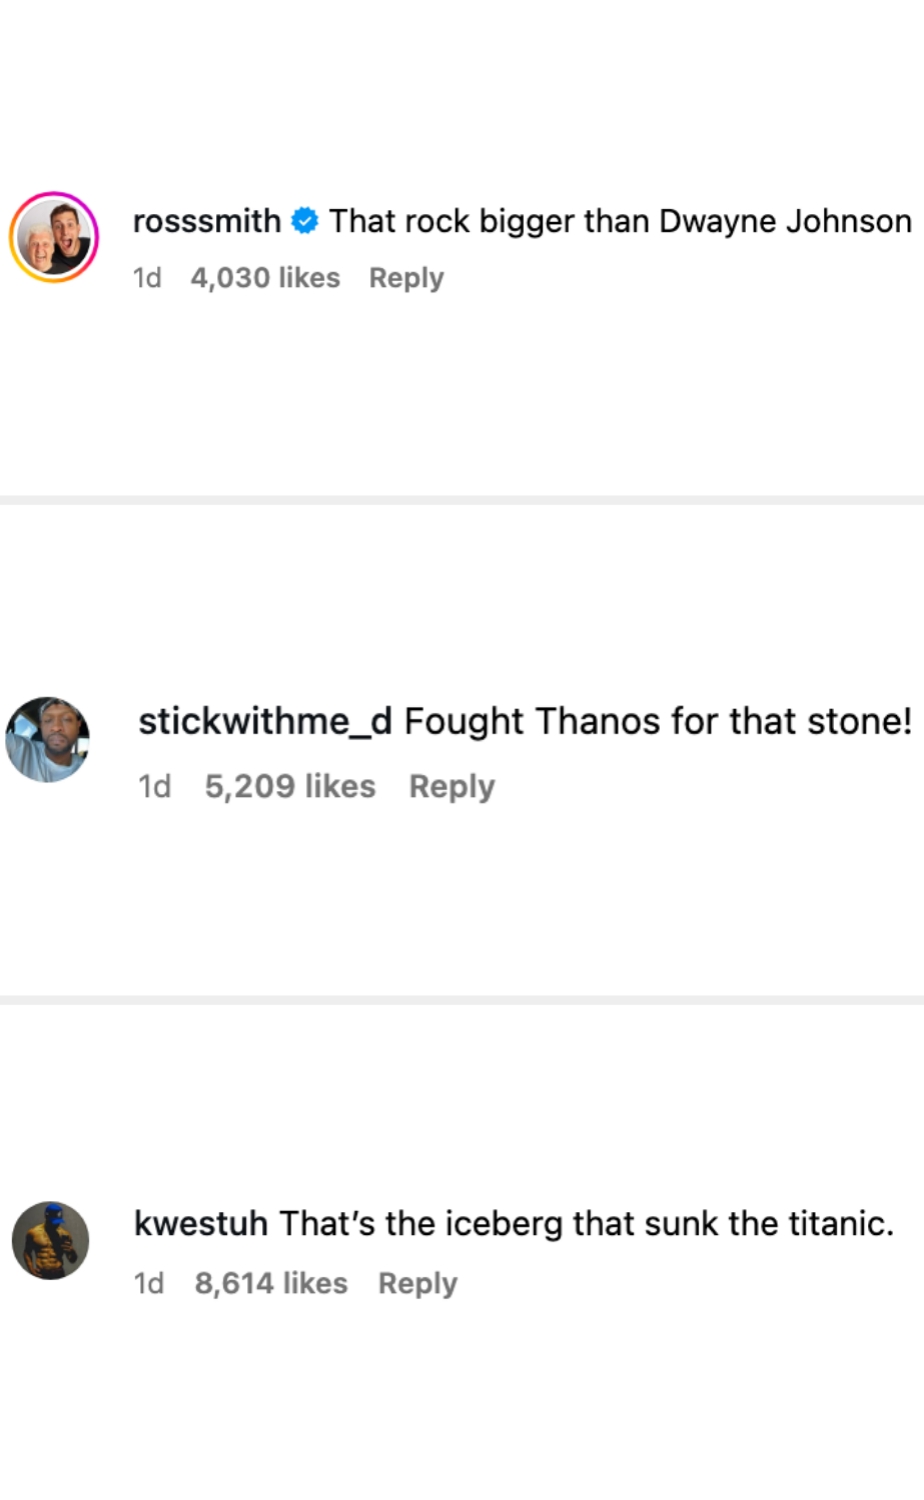
Task: Tap rosssmith's avatar with gradient ring
Action: click(x=55, y=237)
